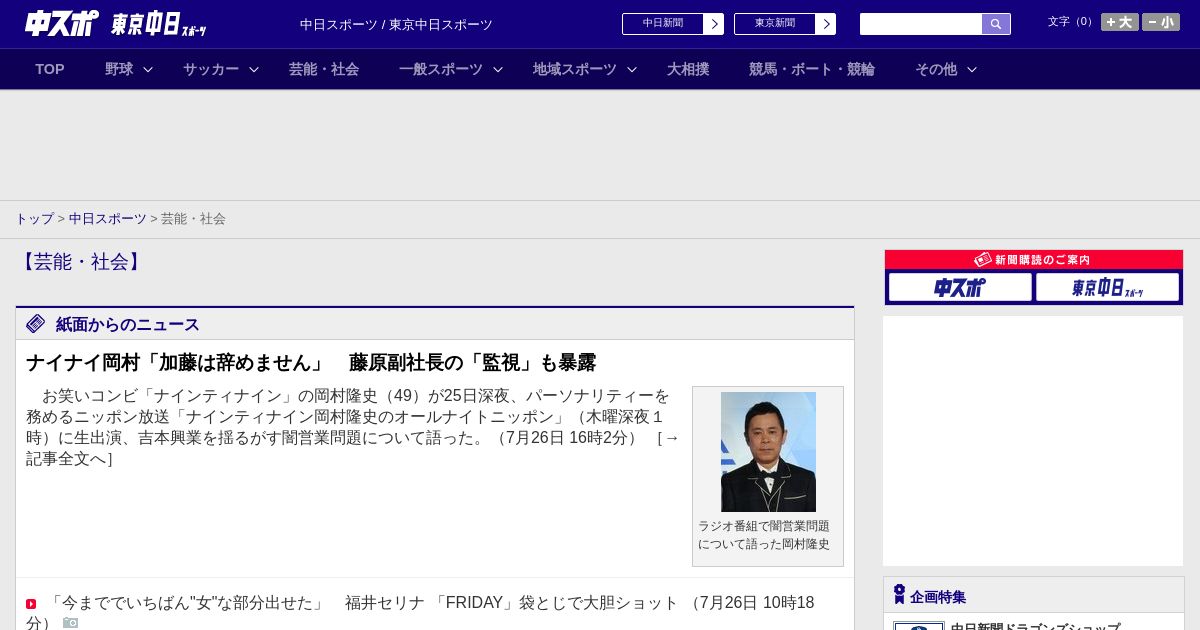Click the 紙面からのニュース section icon

click(x=36, y=324)
